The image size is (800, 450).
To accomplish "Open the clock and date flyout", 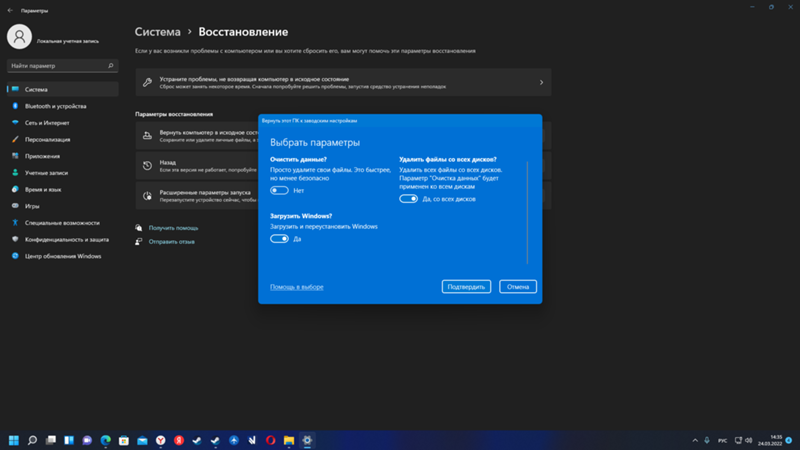I will [x=769, y=440].
